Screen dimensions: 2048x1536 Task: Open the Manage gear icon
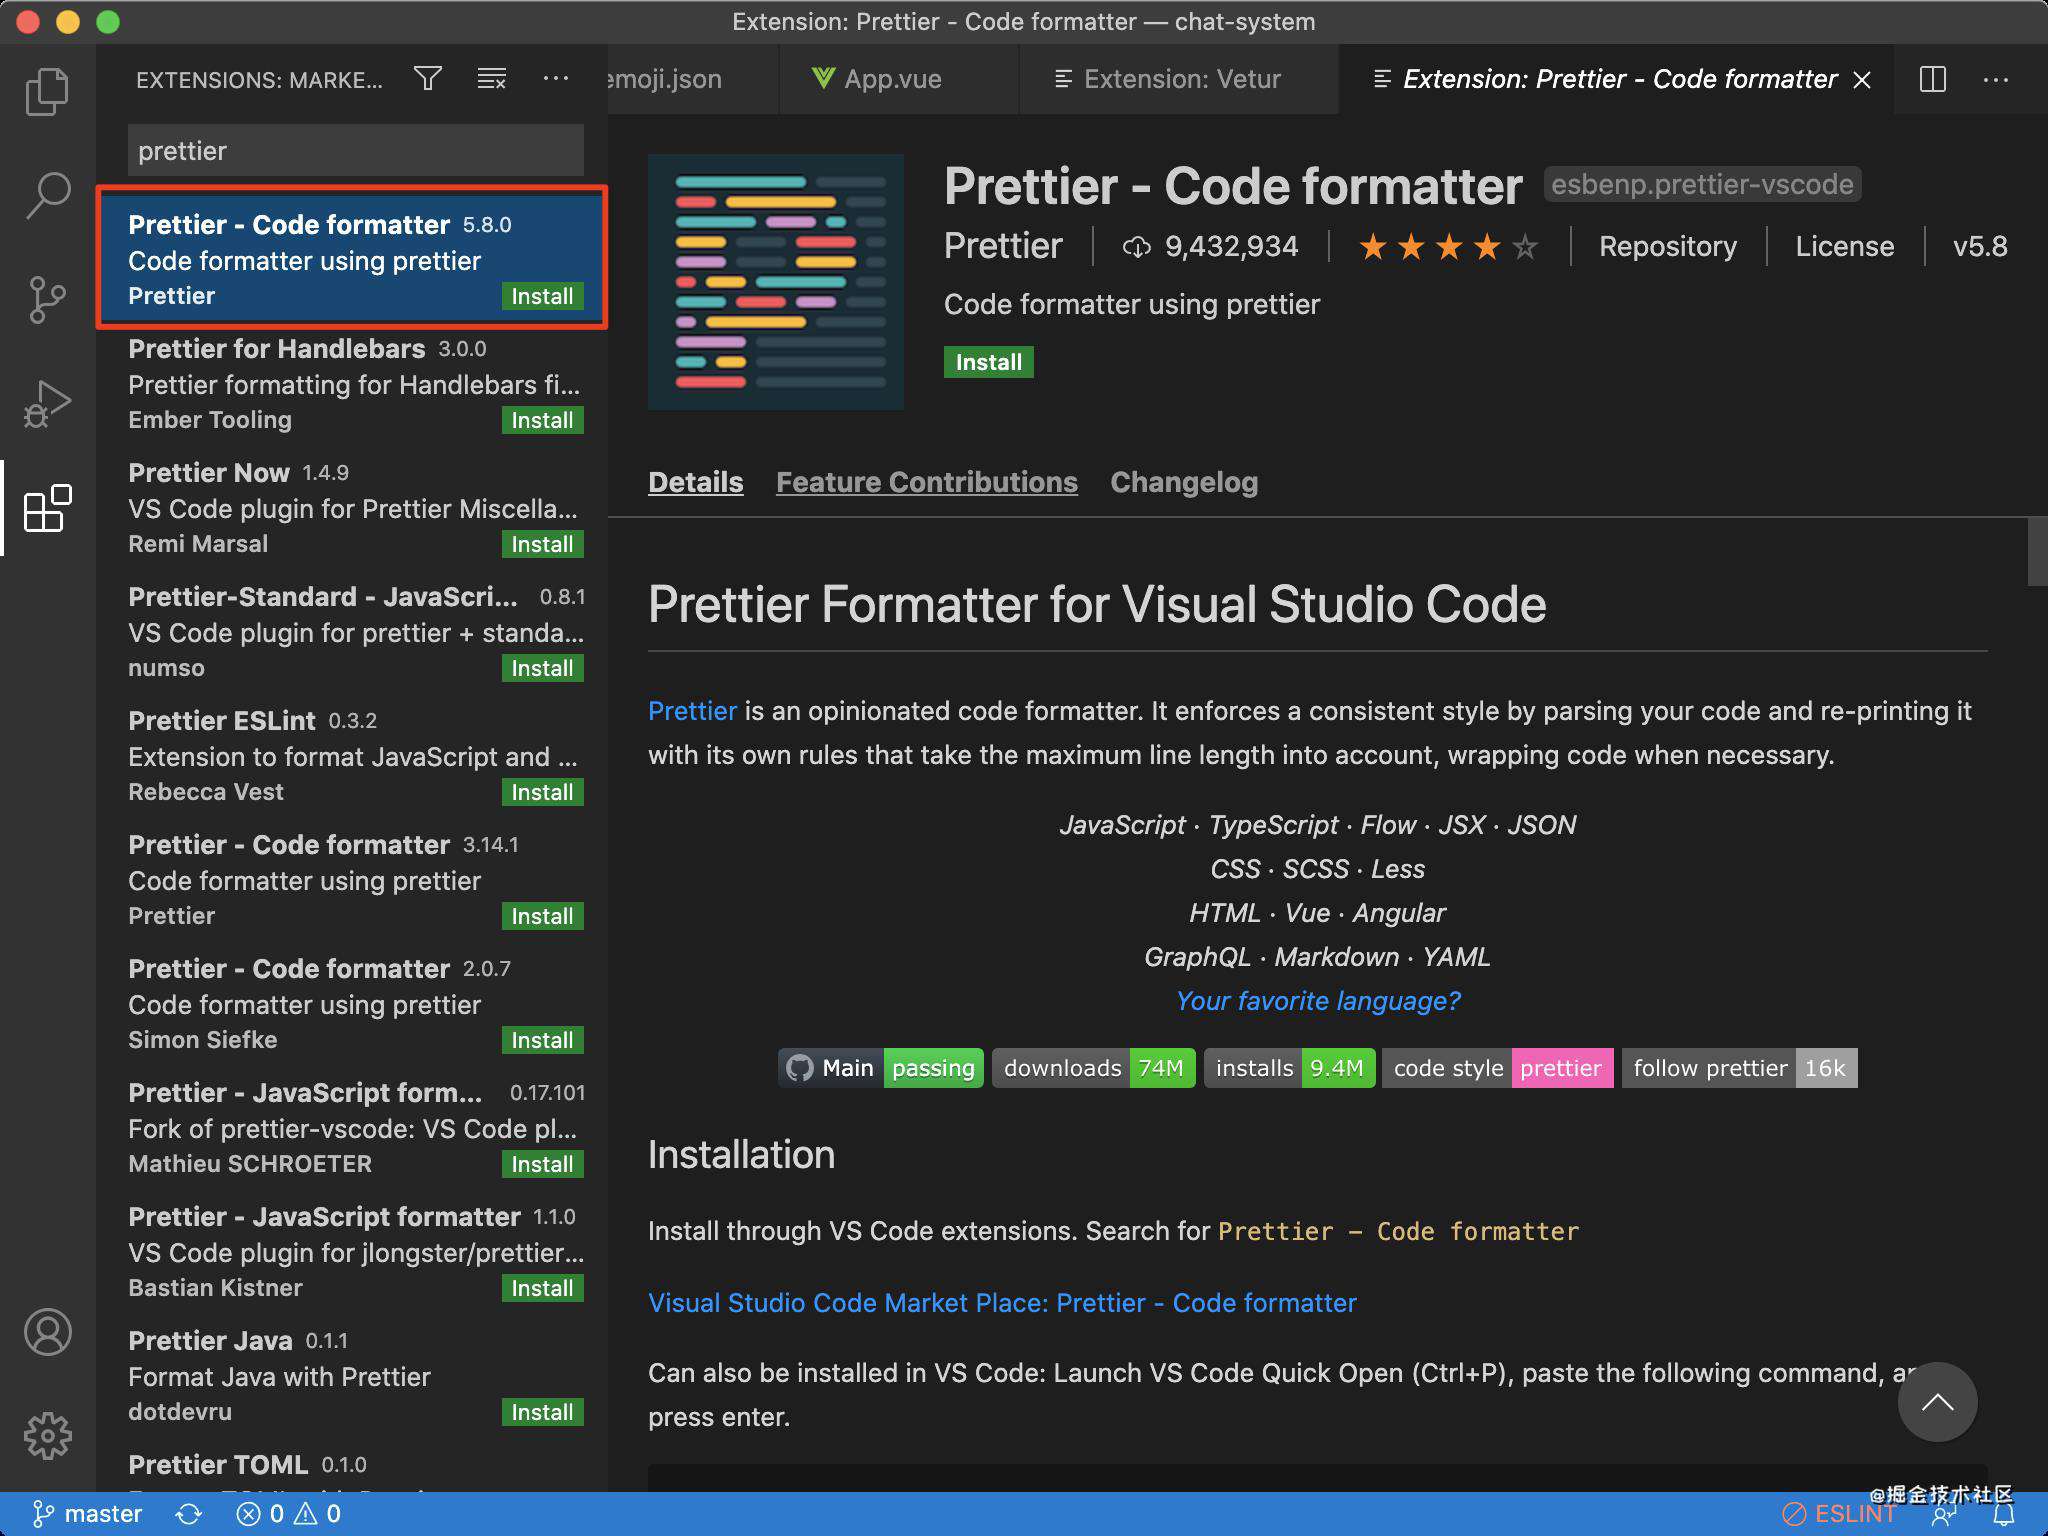pos(47,1436)
